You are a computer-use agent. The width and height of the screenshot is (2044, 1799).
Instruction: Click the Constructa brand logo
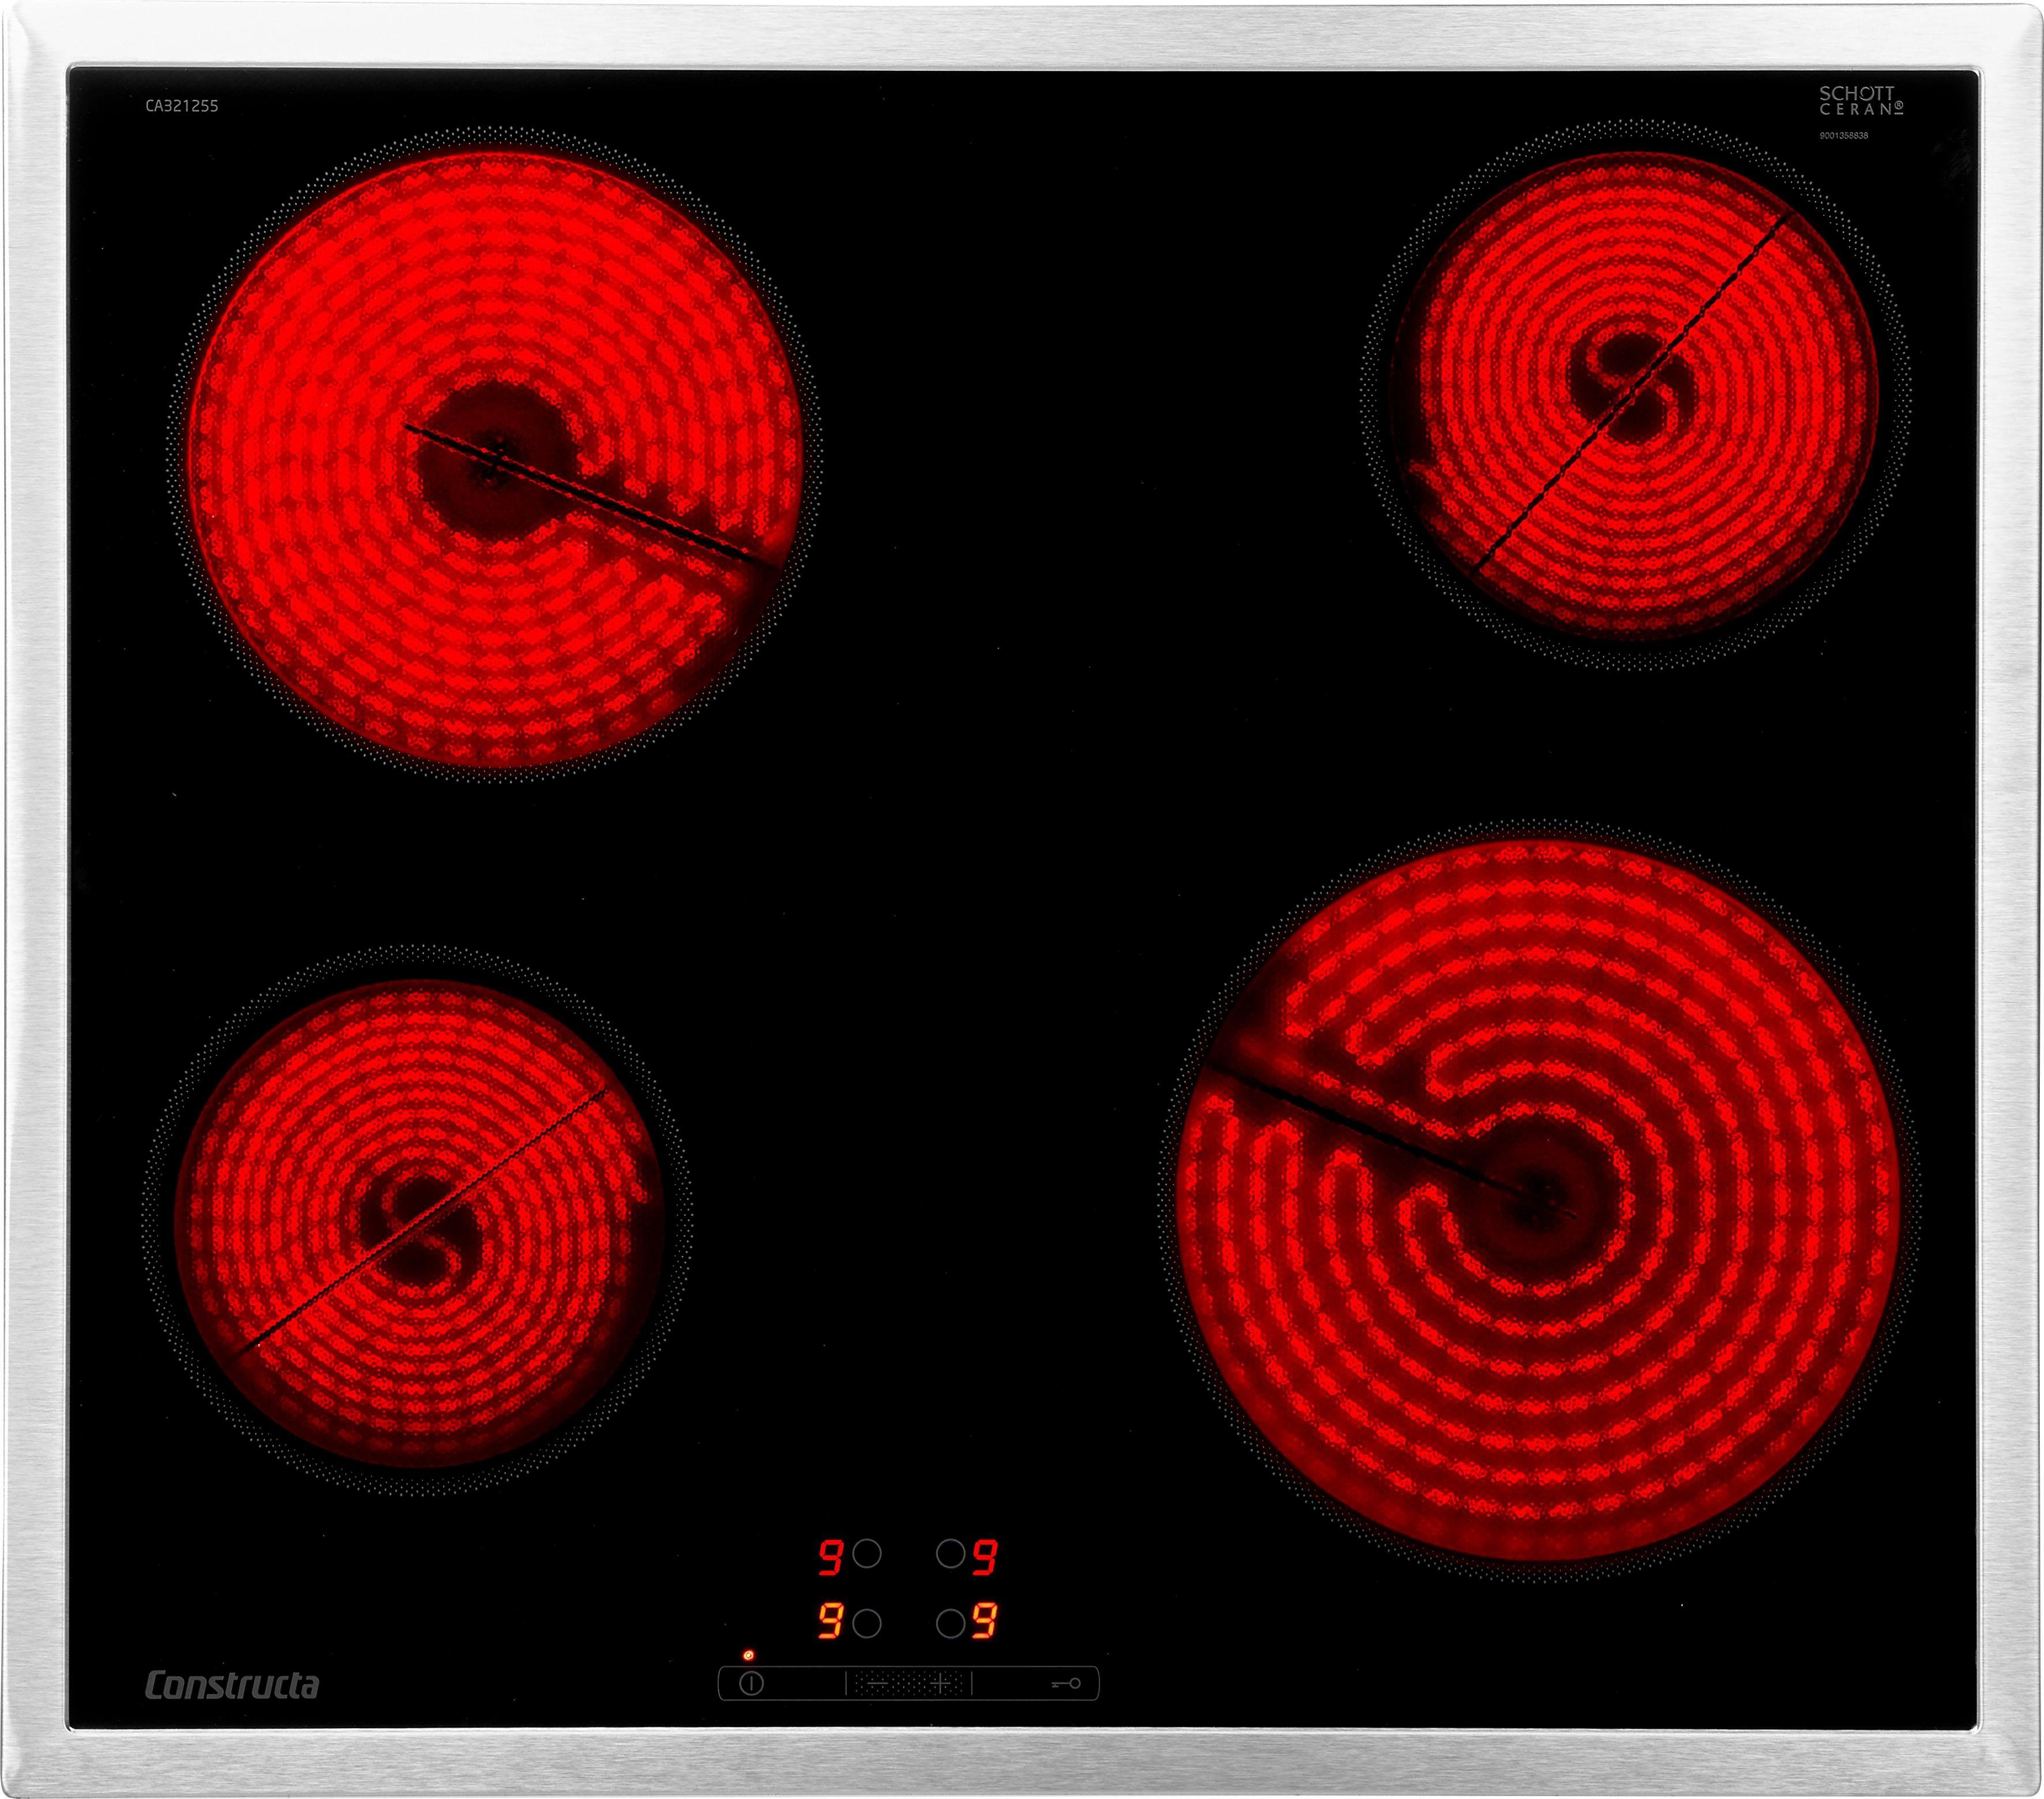232,1685
